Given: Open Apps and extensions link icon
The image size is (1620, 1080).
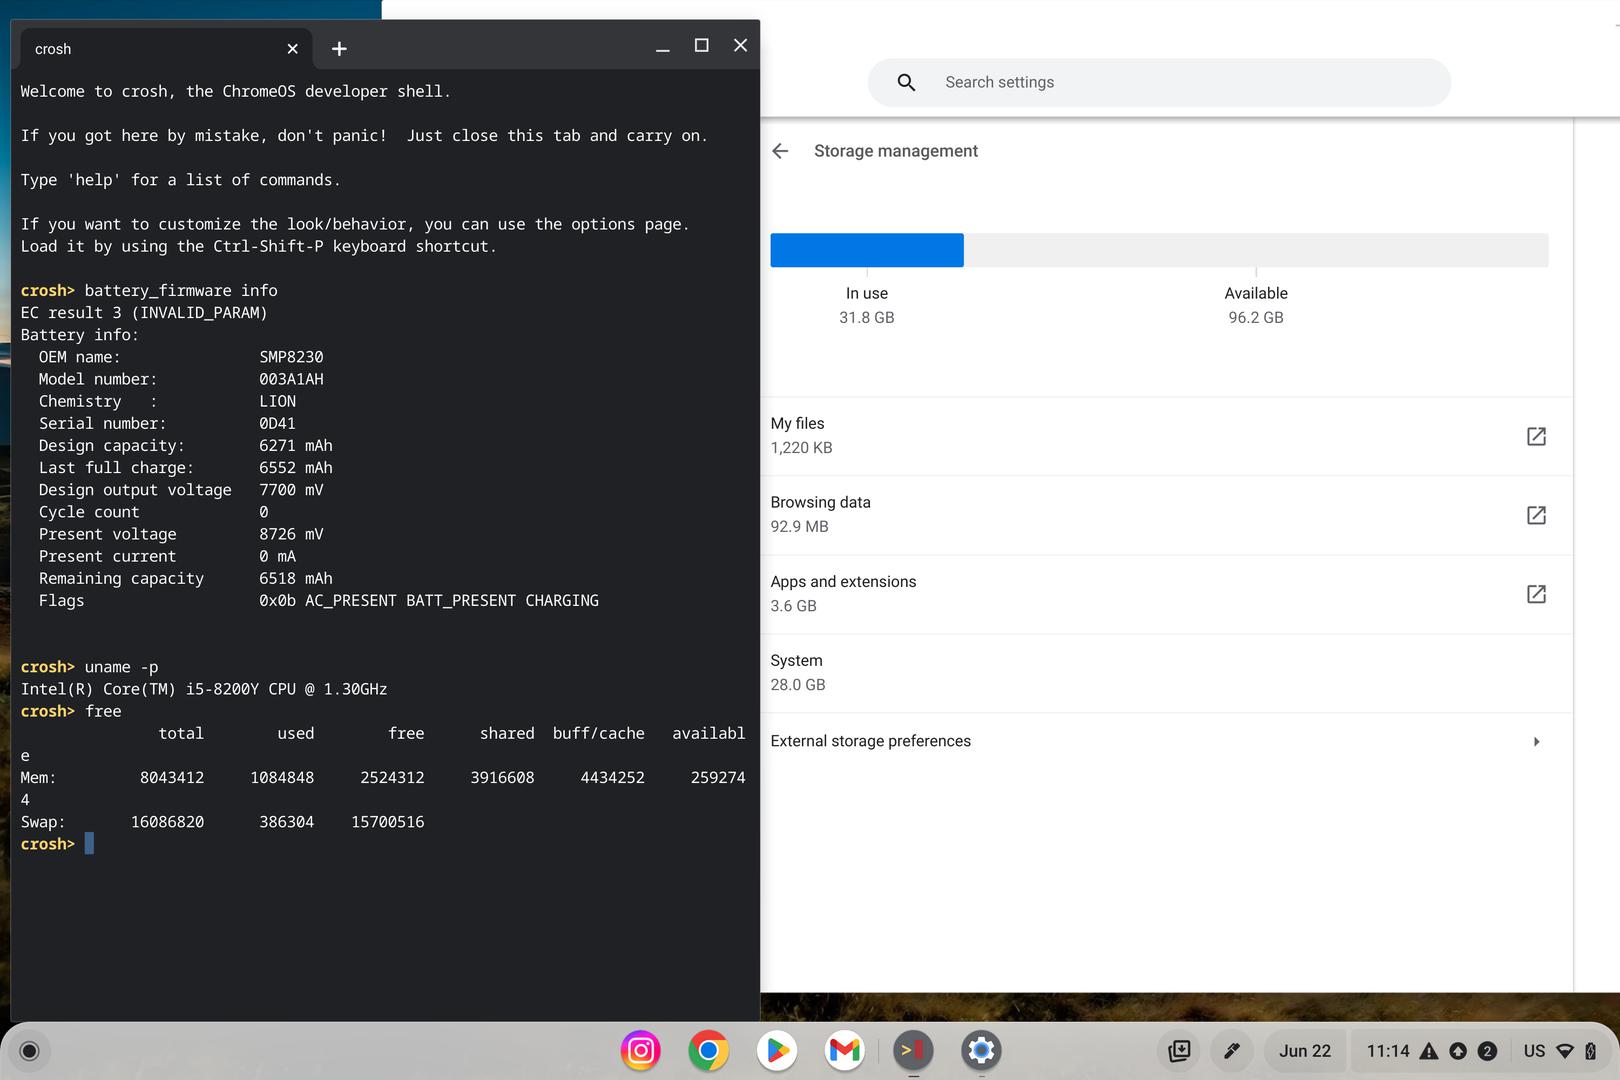Looking at the screenshot, I should click(x=1536, y=594).
